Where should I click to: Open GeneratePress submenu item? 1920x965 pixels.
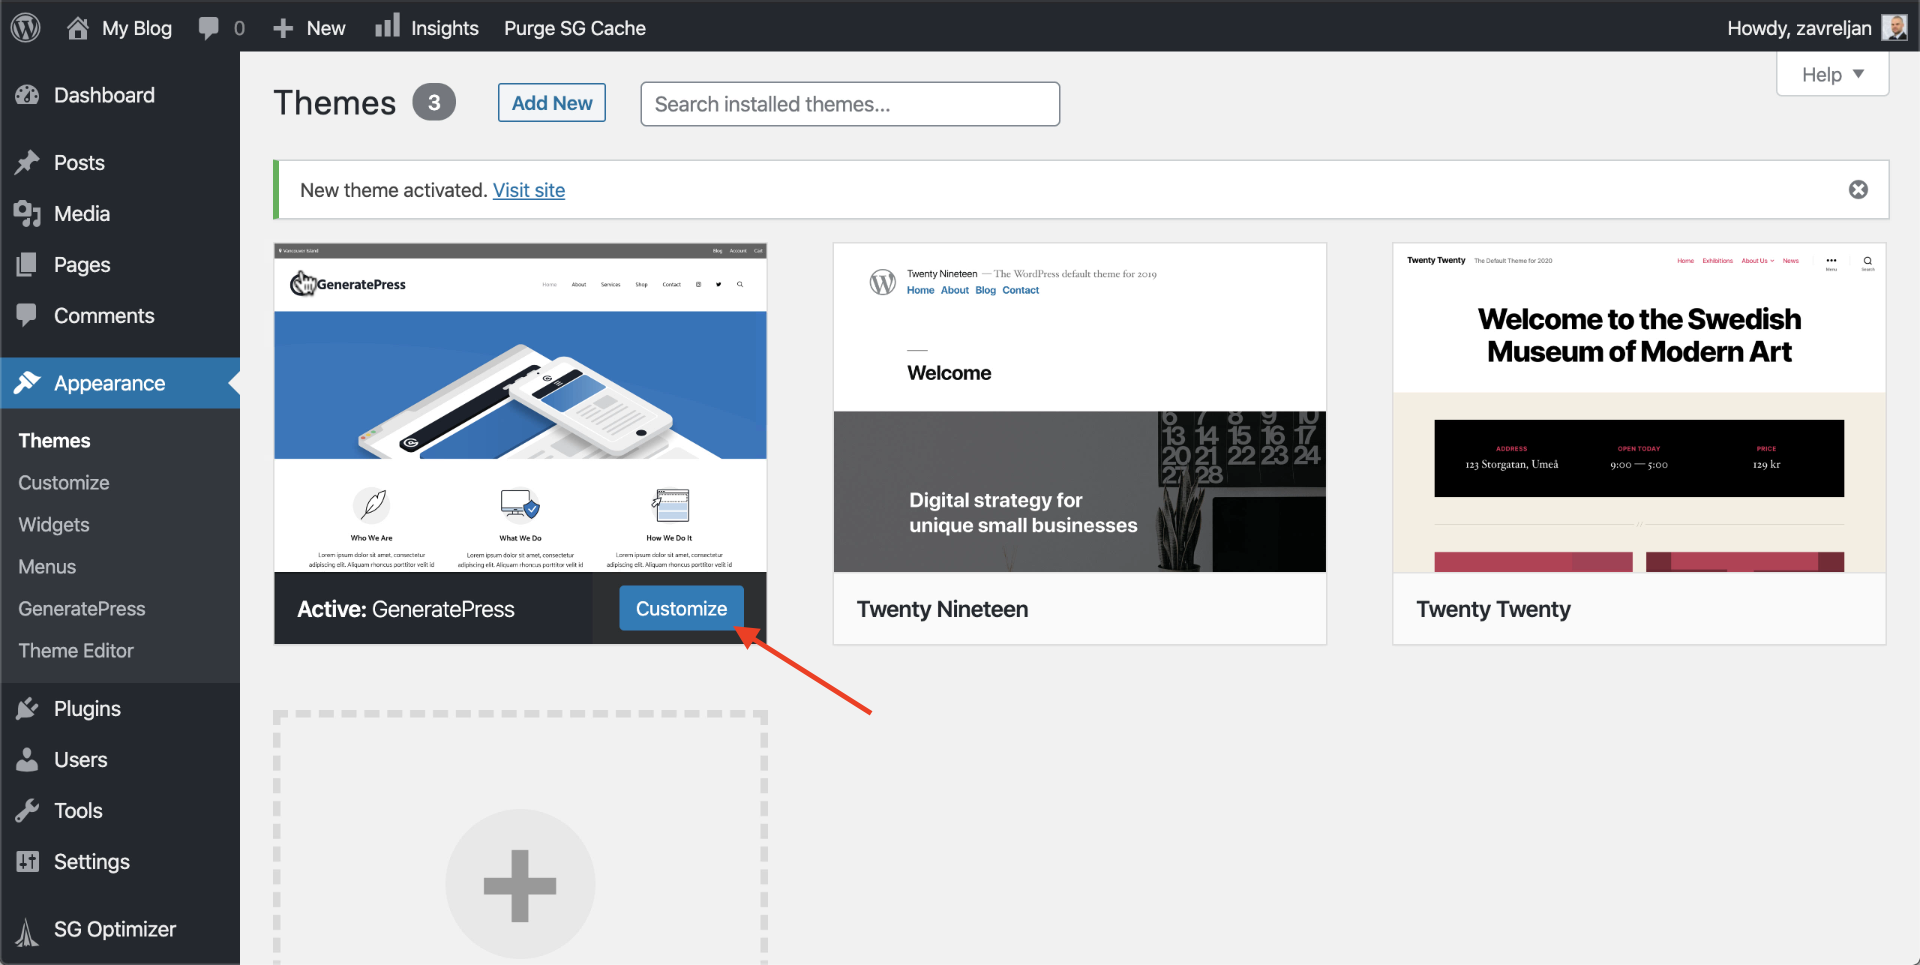(x=82, y=609)
